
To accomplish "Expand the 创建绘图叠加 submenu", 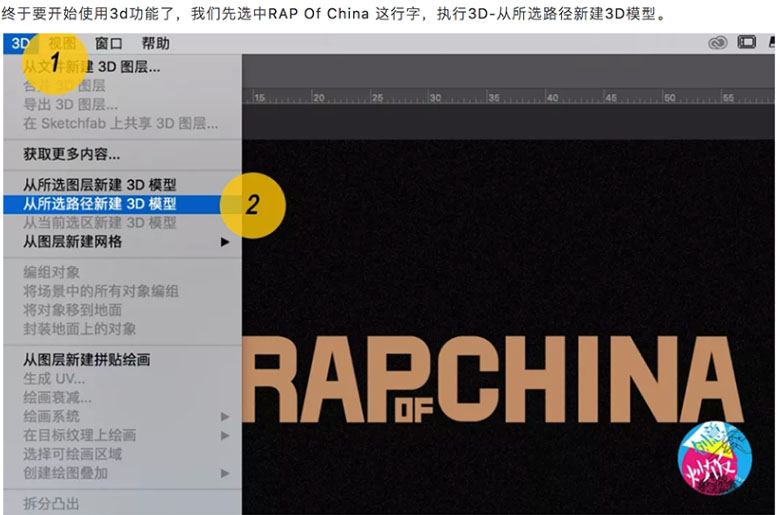I will click(x=122, y=473).
